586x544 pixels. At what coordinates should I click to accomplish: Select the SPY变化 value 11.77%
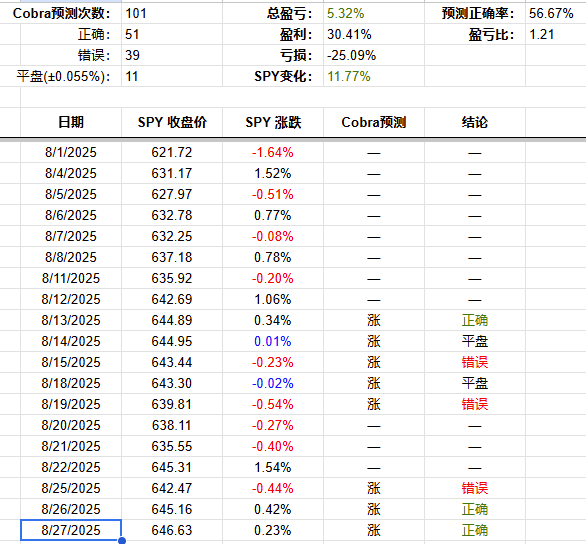point(374,76)
